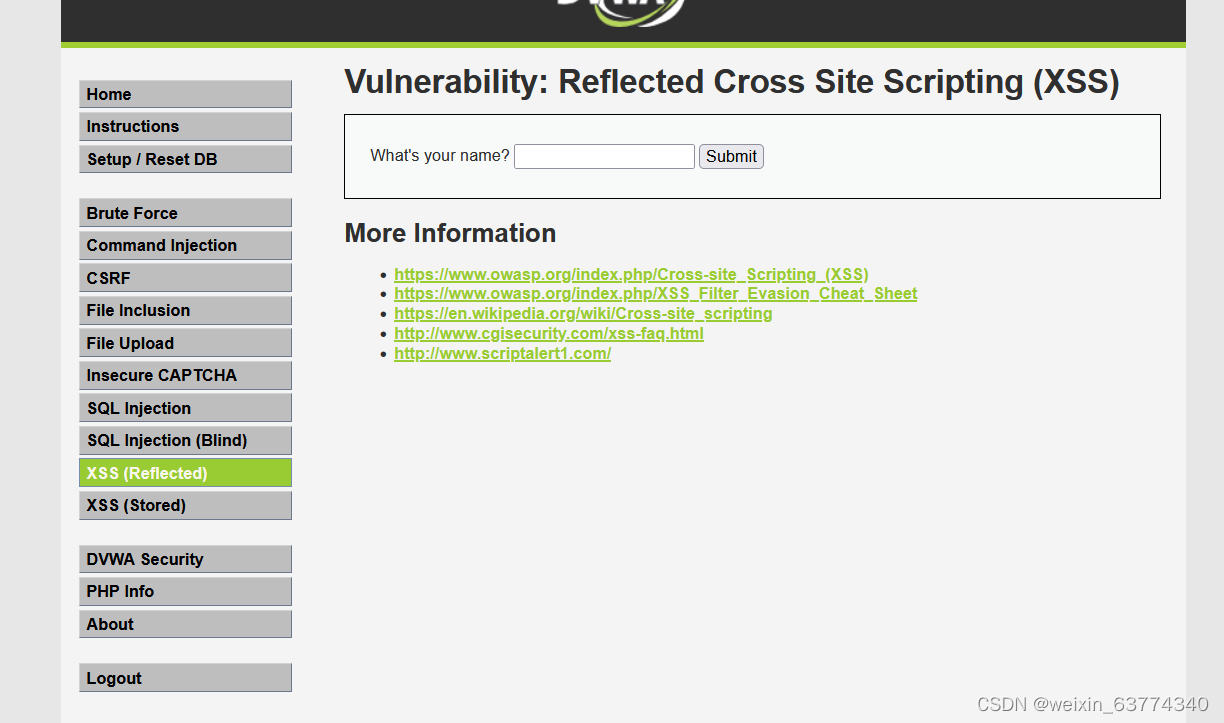Click the What's your name input field
Screen dimensions: 1224x723
click(x=603, y=156)
